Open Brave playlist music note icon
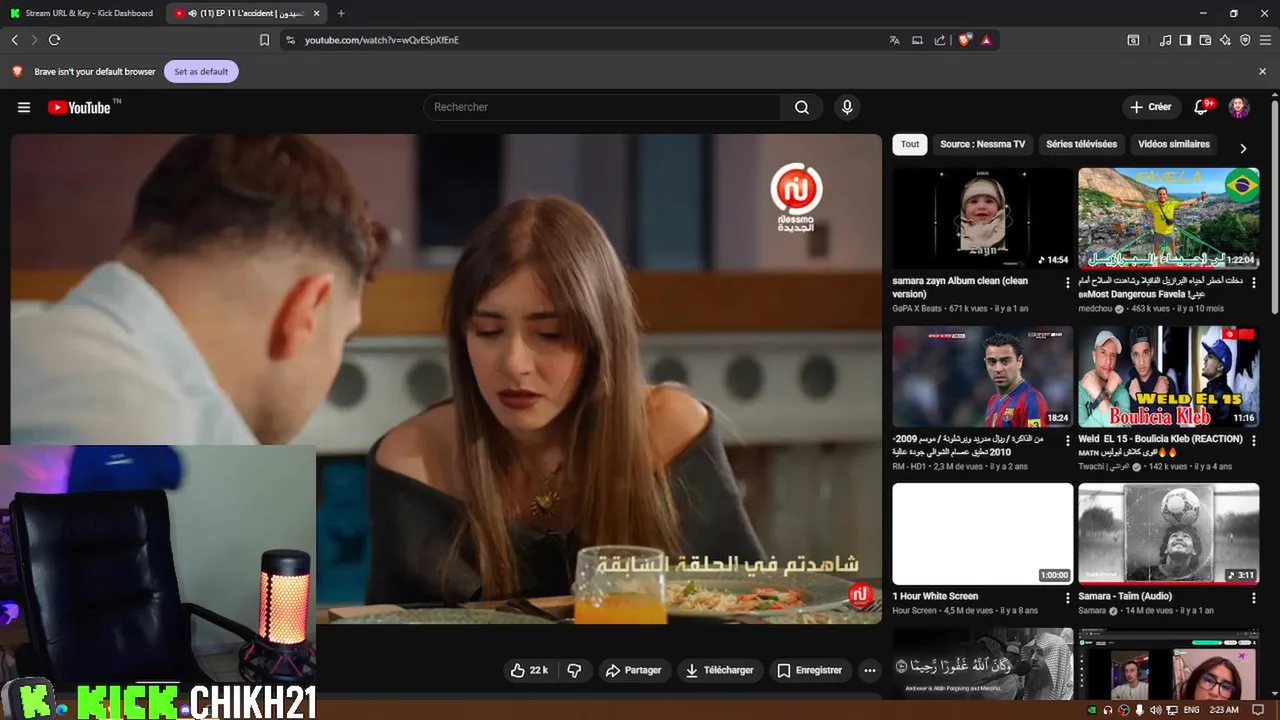The width and height of the screenshot is (1280, 720). [1165, 40]
